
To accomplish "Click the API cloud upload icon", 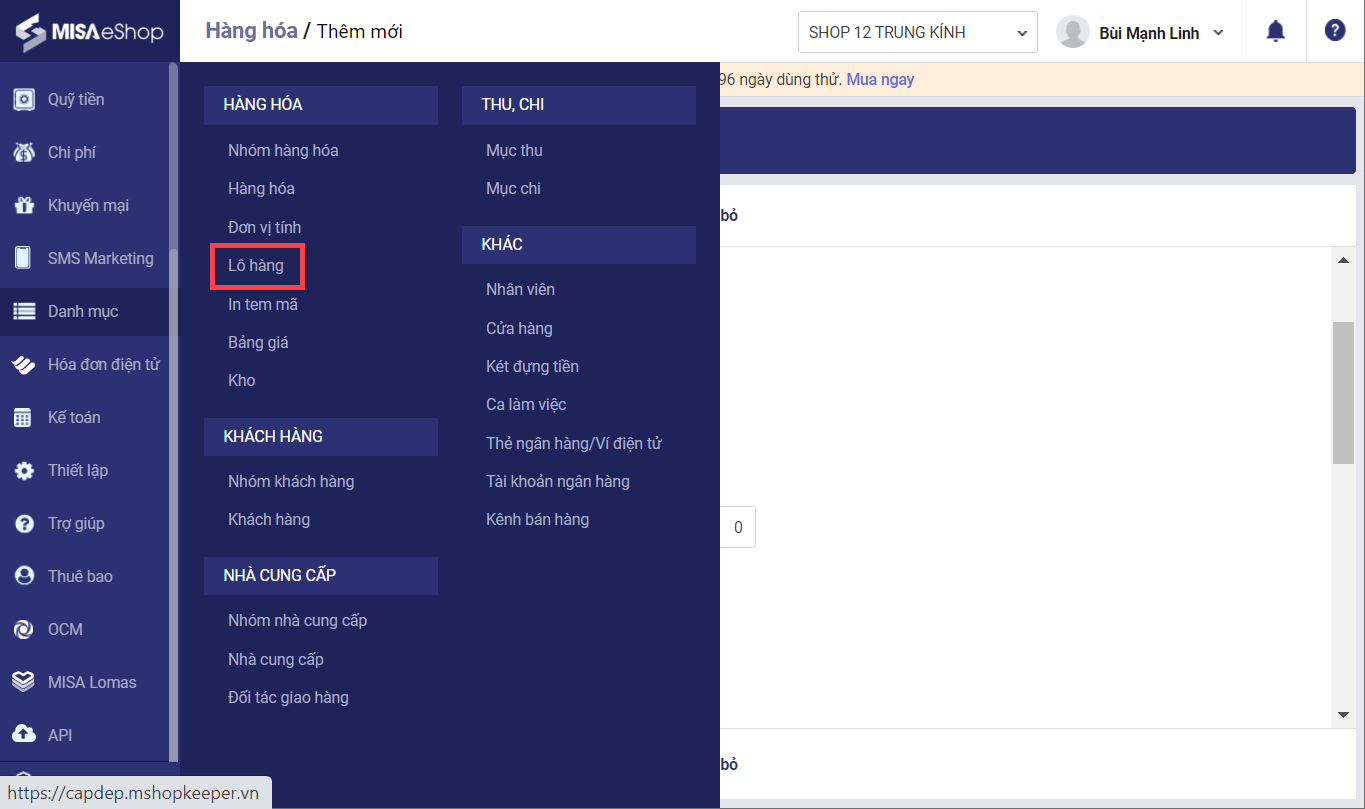I will pos(23,735).
